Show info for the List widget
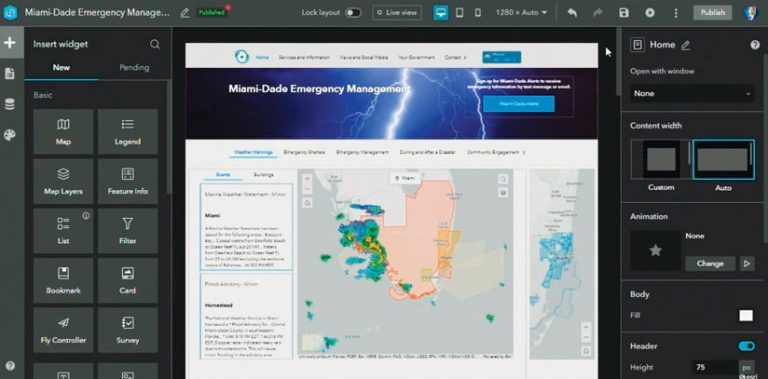Viewport: 768px width, 379px height. [x=86, y=215]
